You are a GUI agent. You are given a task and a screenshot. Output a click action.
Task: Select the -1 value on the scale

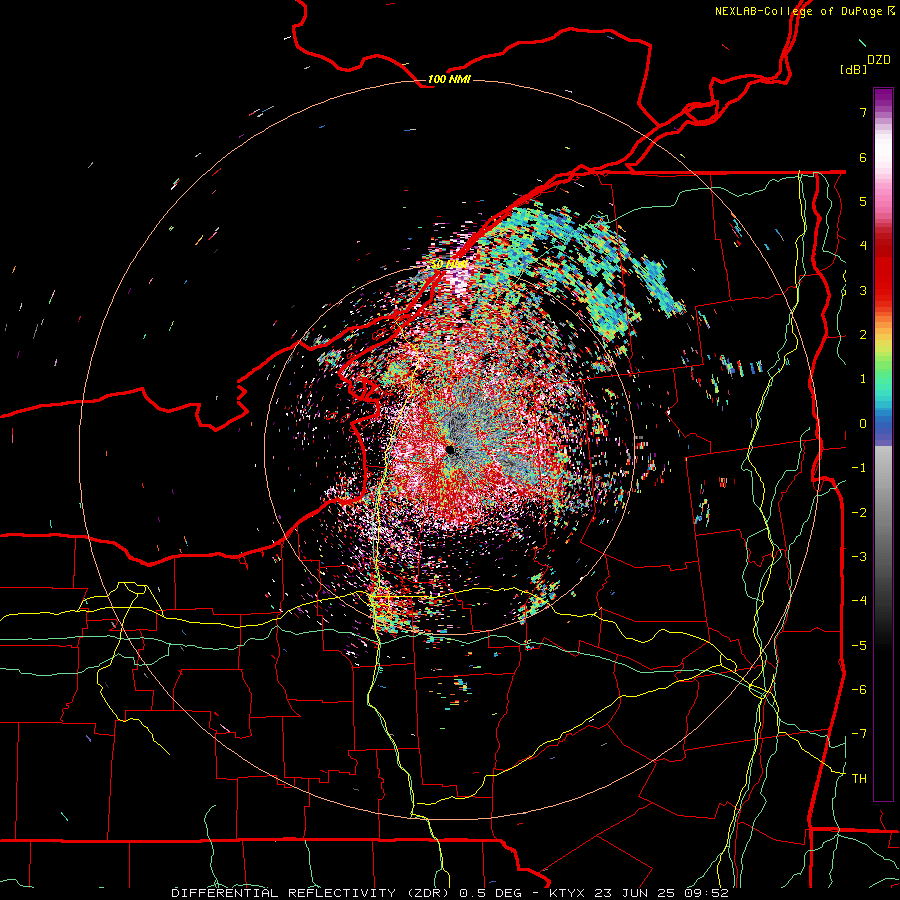pos(859,468)
